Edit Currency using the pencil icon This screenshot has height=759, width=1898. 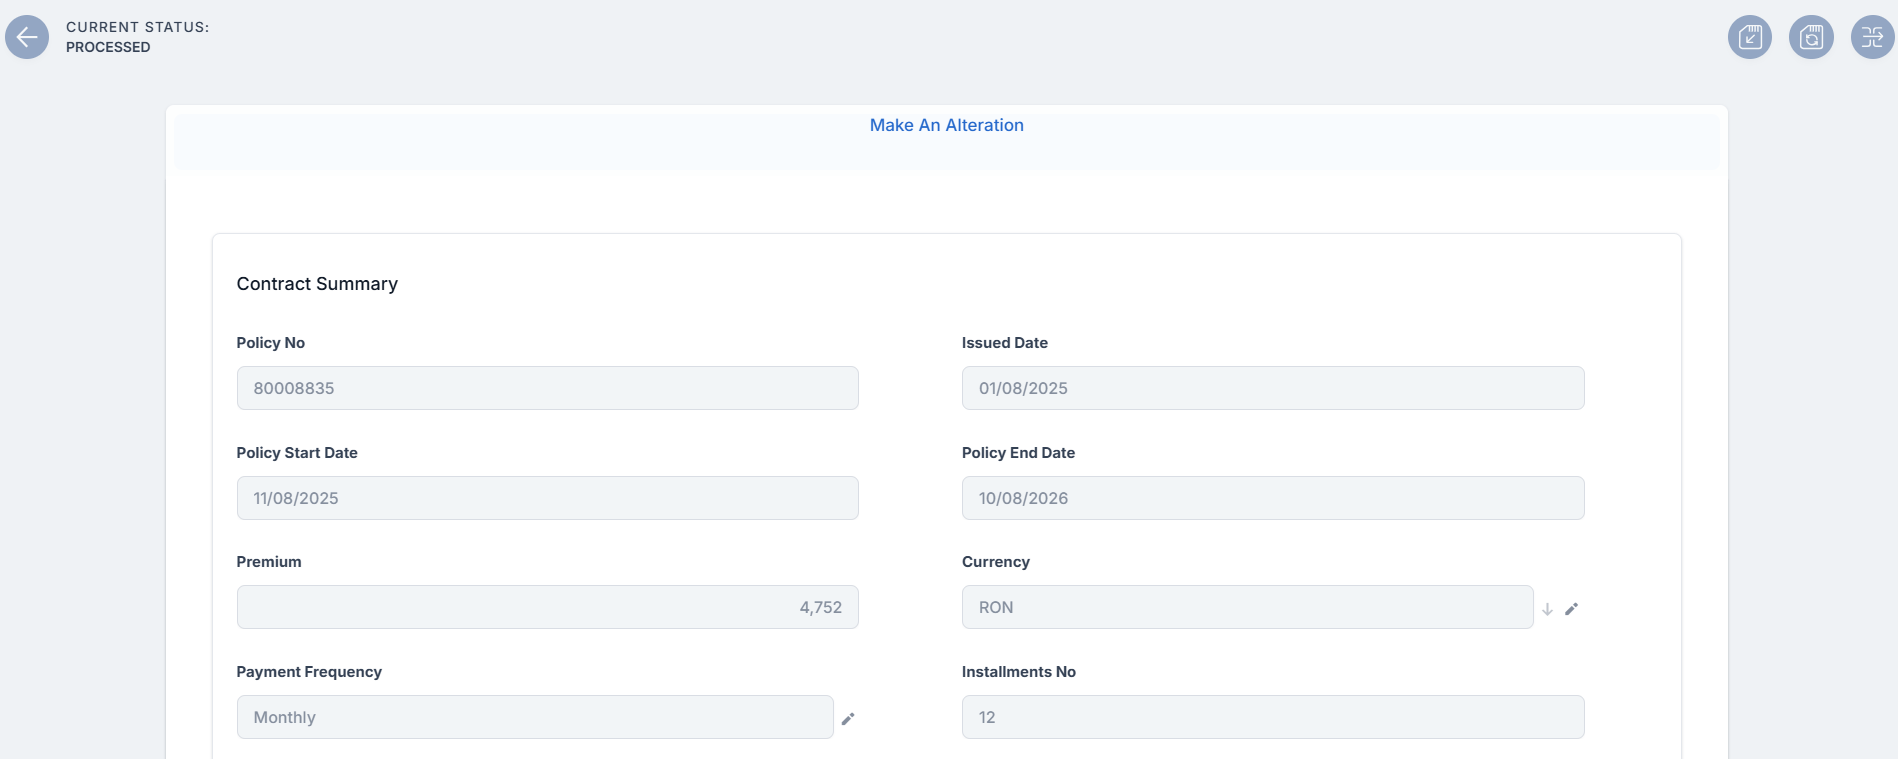[x=1571, y=609]
